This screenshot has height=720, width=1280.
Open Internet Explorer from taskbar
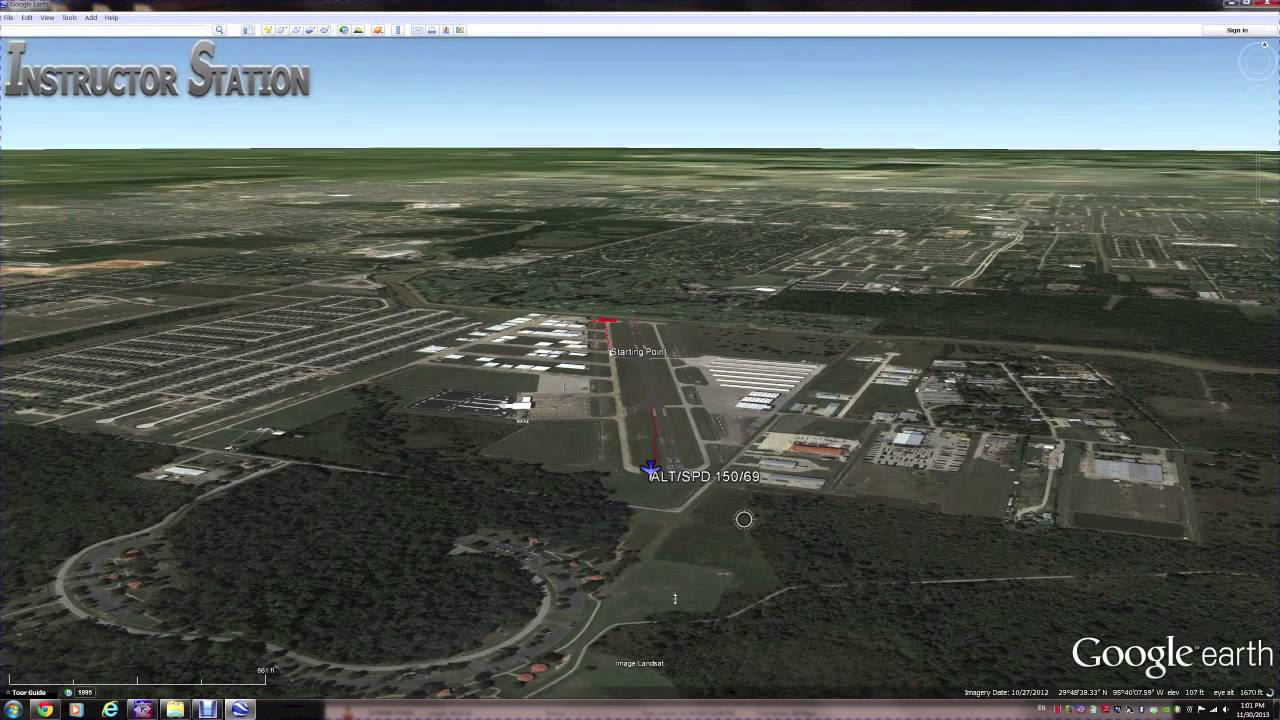(110, 709)
